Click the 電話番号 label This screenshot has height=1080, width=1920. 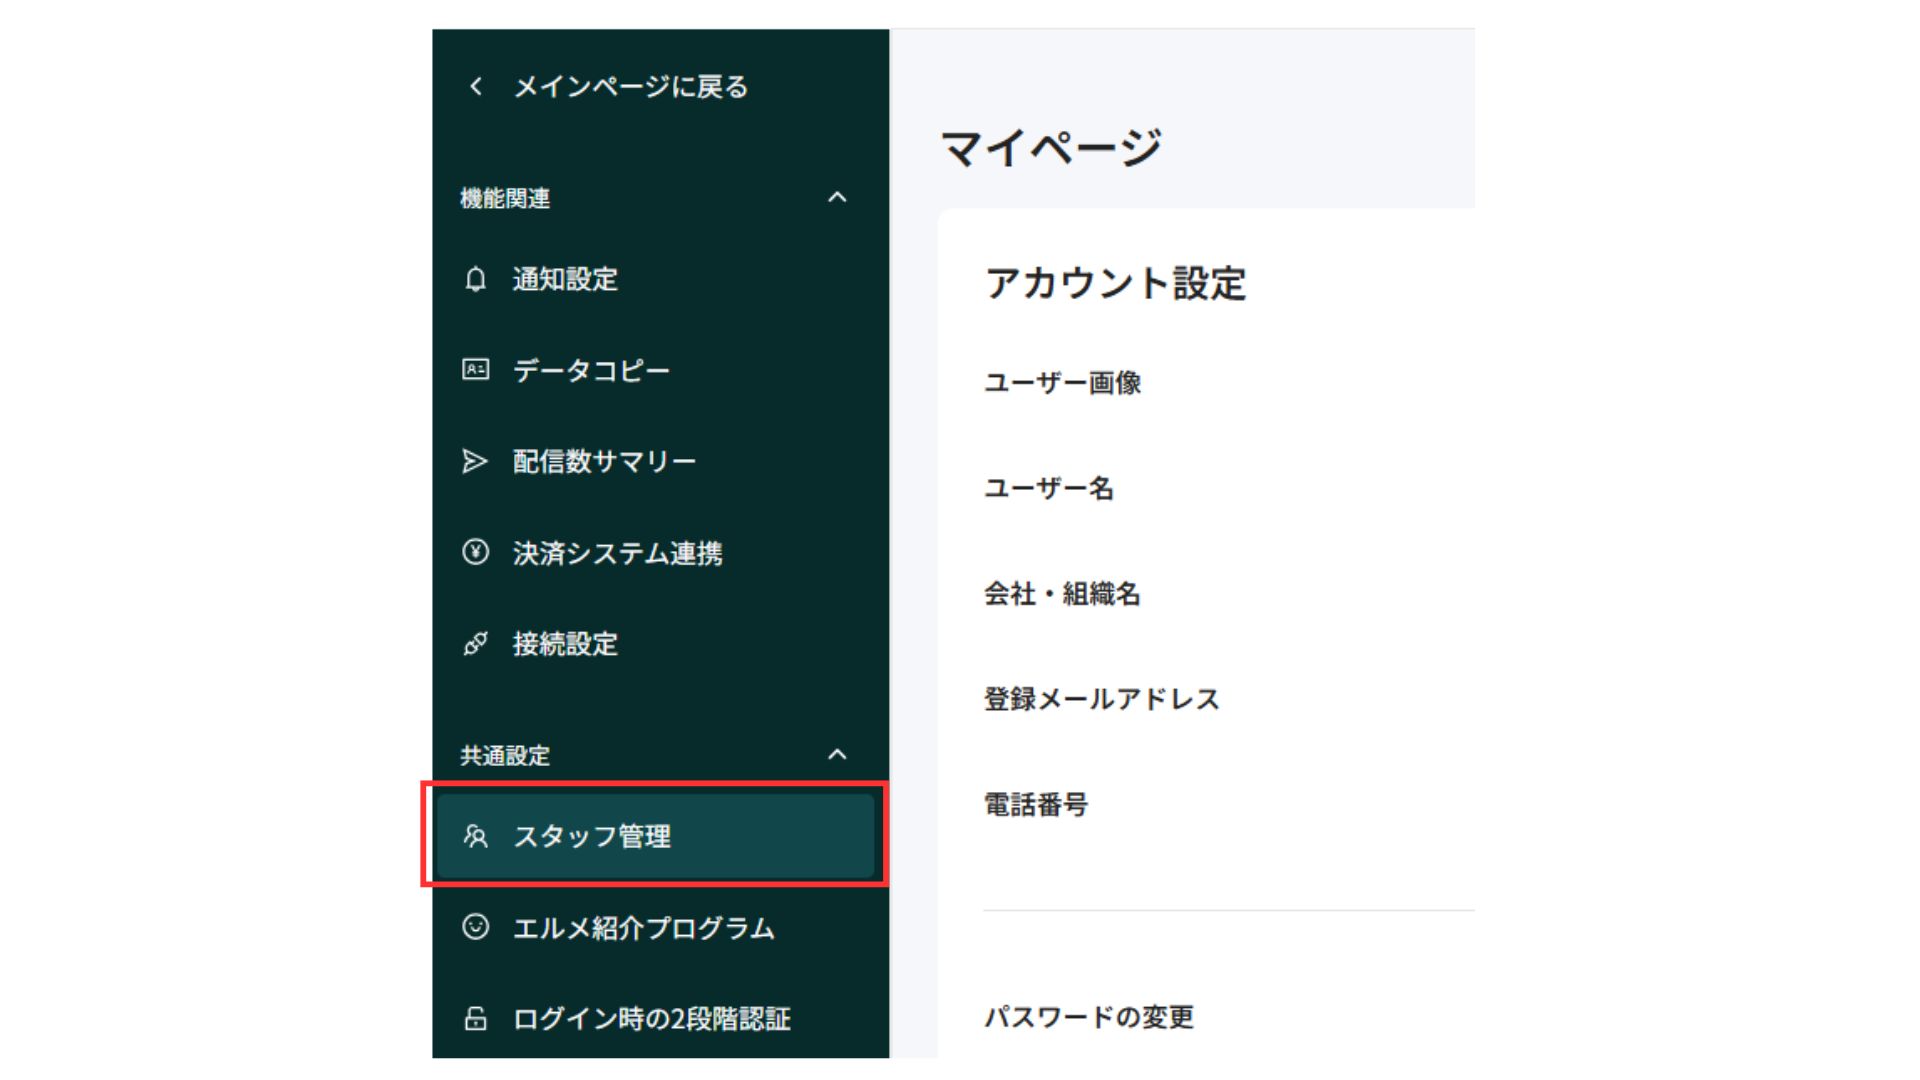coord(1036,805)
